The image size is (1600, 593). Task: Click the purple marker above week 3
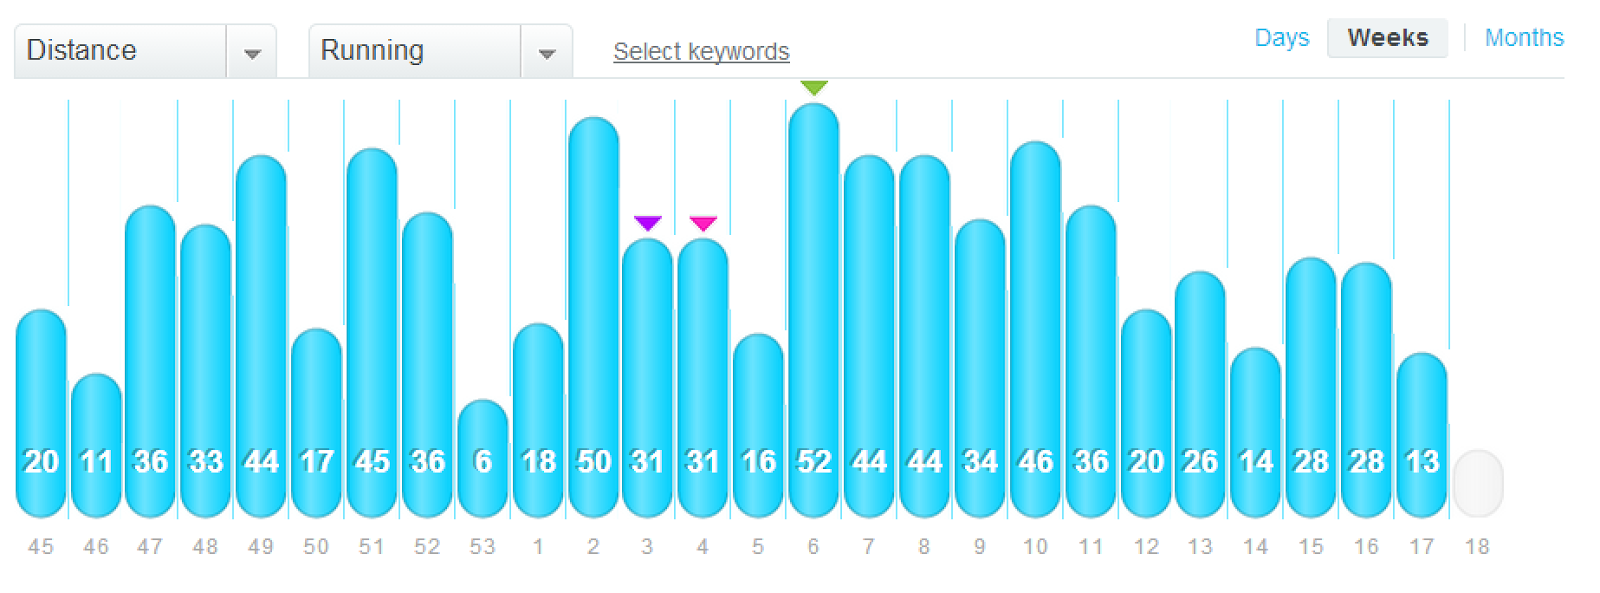coord(648,223)
